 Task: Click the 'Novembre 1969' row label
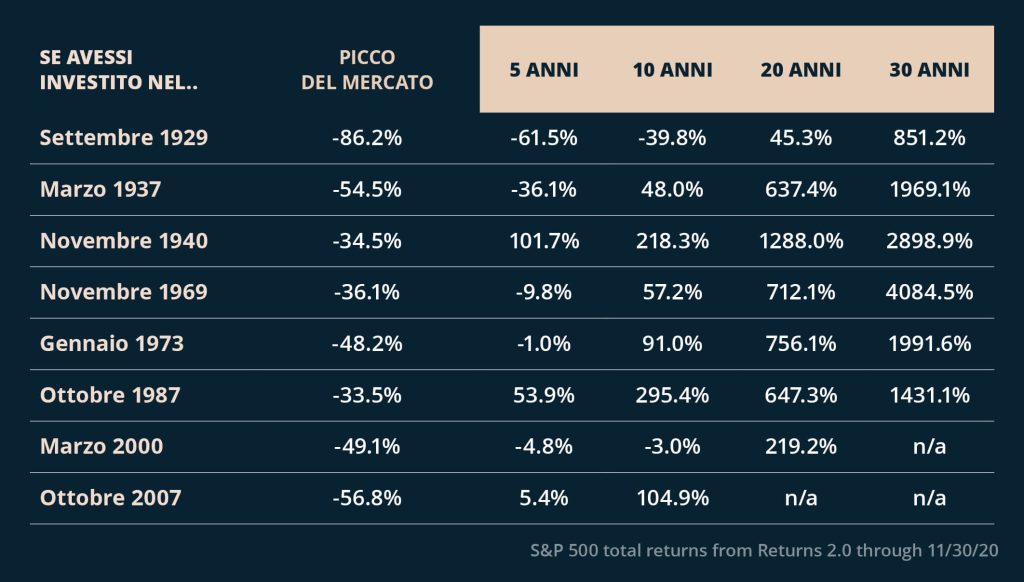pyautogui.click(x=124, y=291)
